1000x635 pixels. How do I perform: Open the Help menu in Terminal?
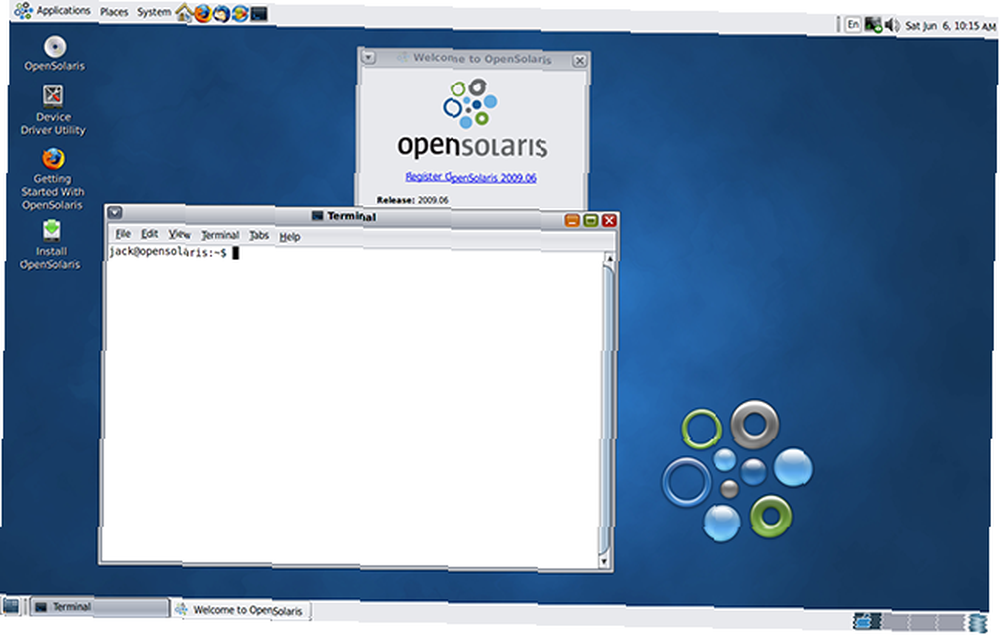290,237
